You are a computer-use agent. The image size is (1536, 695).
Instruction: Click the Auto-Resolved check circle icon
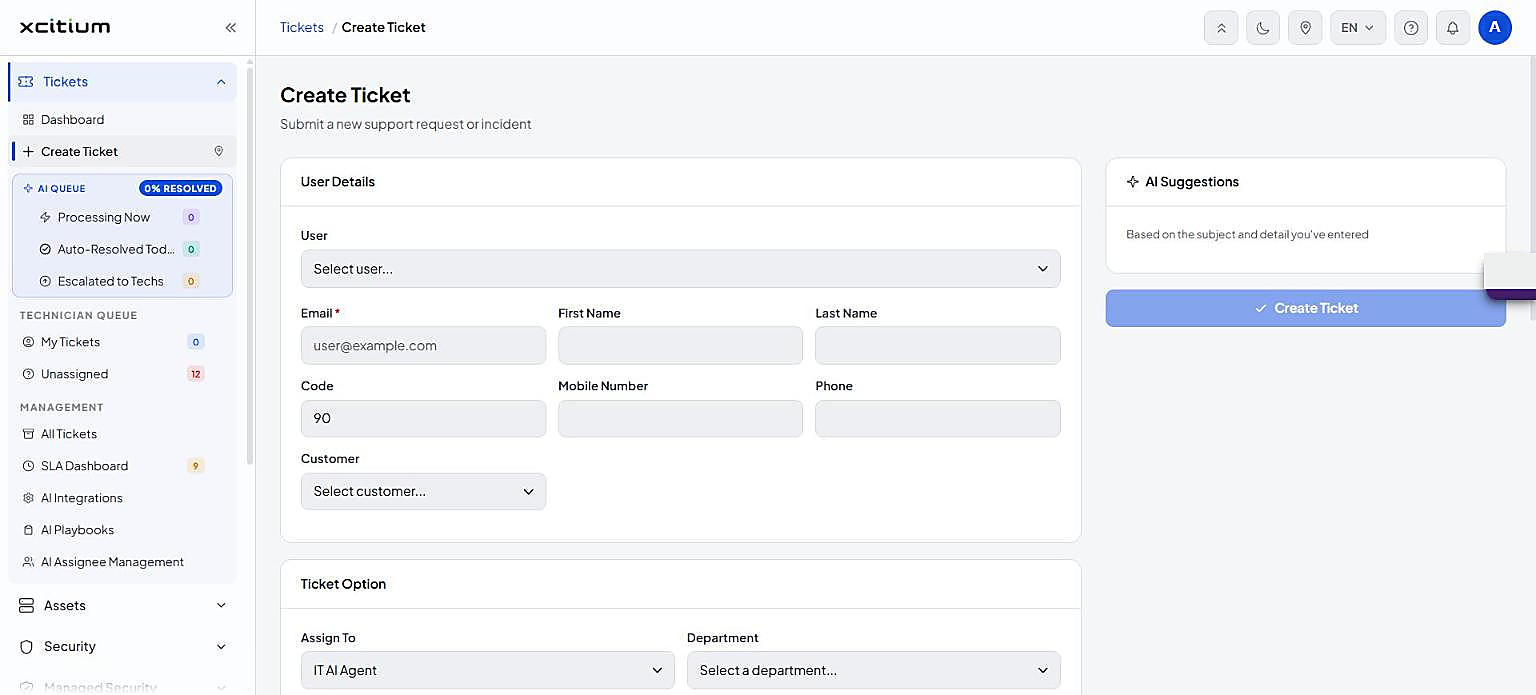pos(45,249)
